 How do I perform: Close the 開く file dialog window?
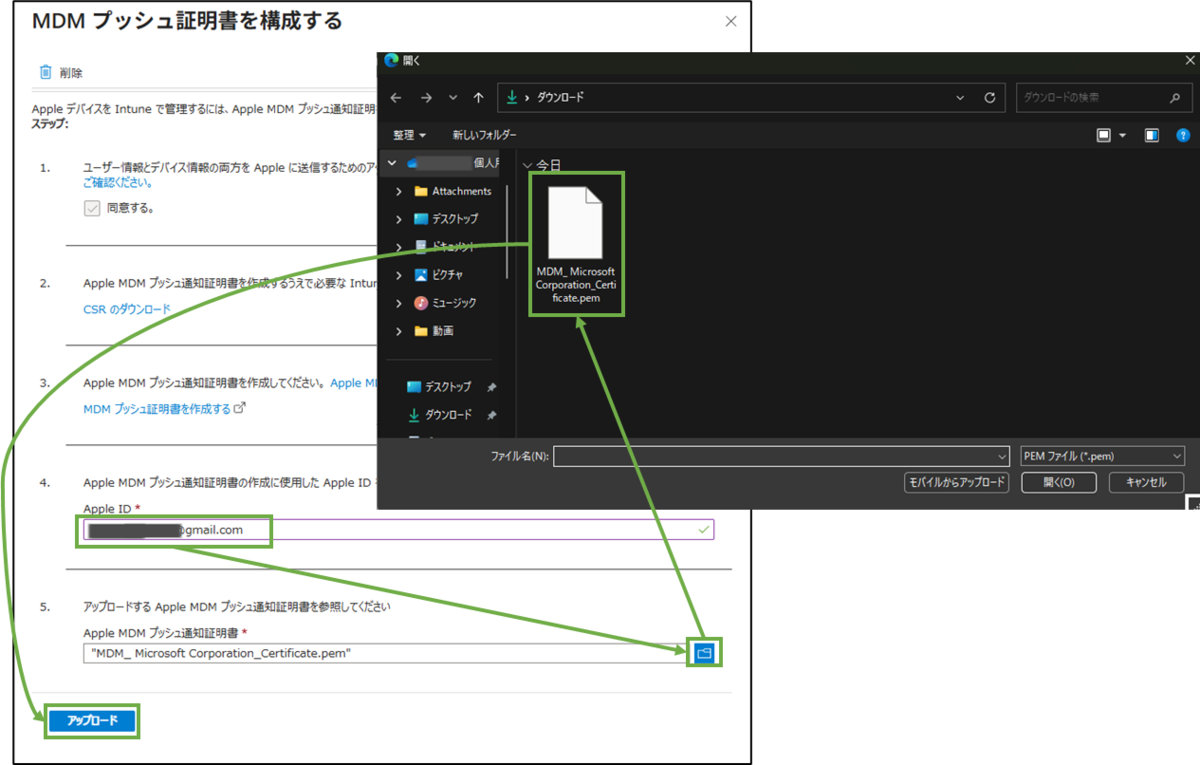[x=1188, y=61]
